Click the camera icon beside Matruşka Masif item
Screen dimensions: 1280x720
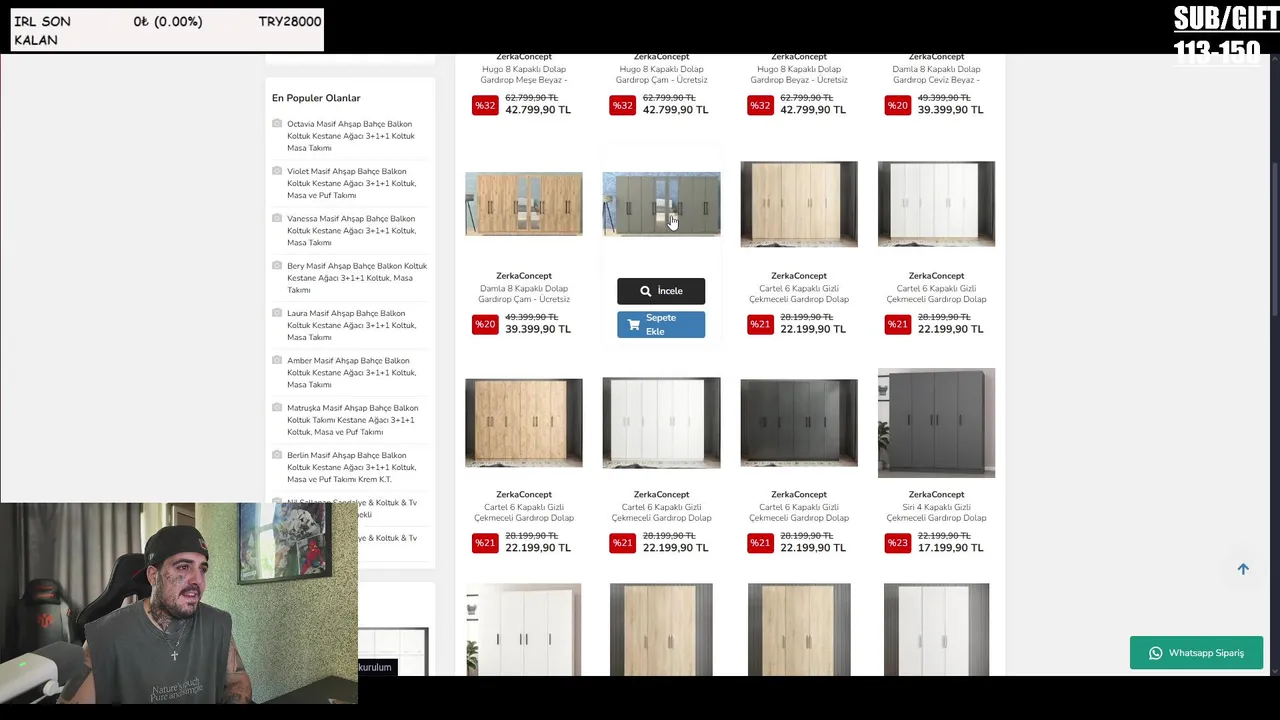coord(277,407)
